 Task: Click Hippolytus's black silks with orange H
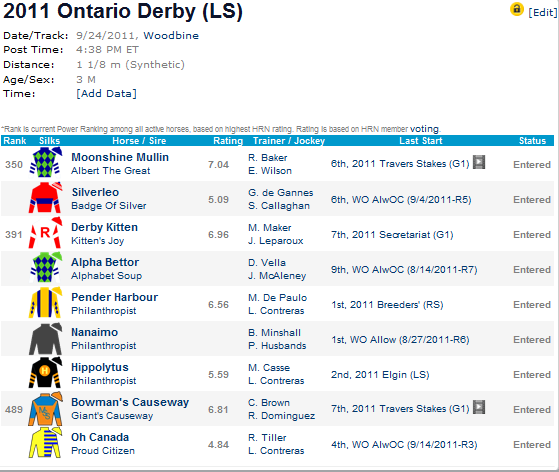(45, 373)
